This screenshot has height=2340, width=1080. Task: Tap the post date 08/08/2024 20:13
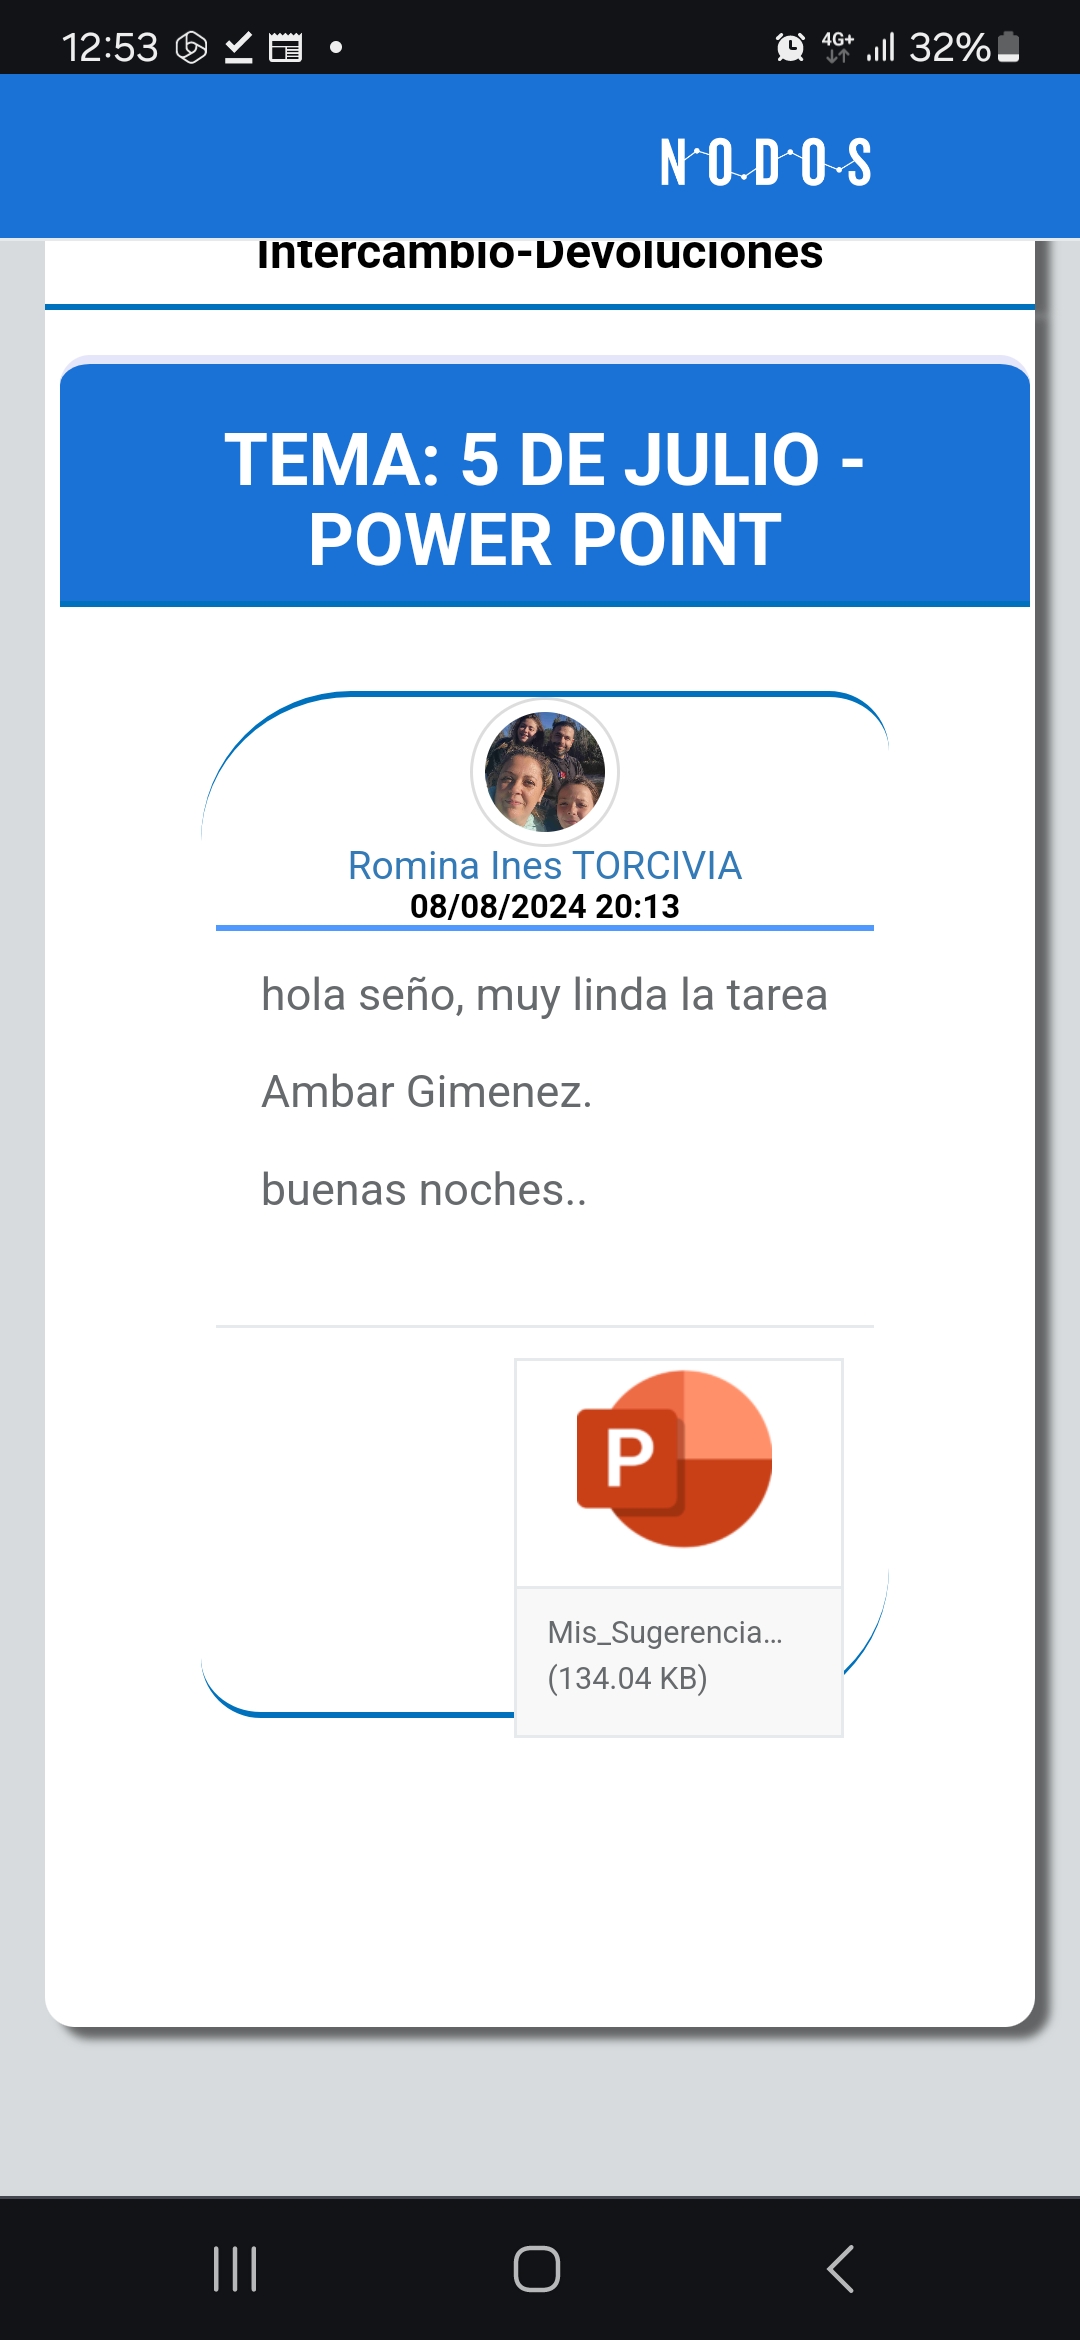click(545, 906)
